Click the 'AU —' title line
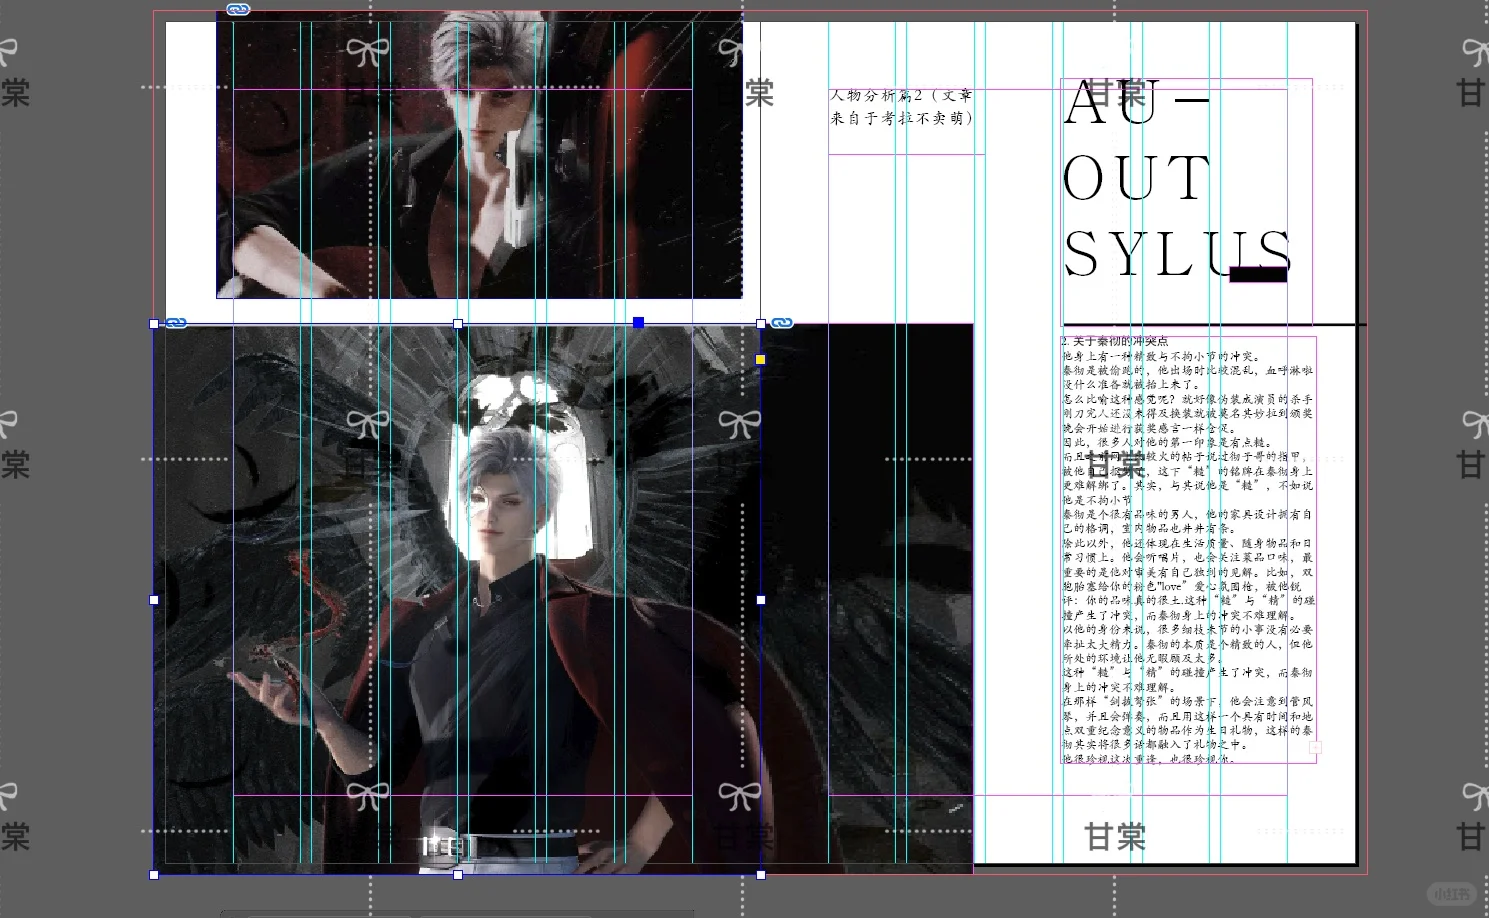The height and width of the screenshot is (918, 1489). click(1137, 103)
